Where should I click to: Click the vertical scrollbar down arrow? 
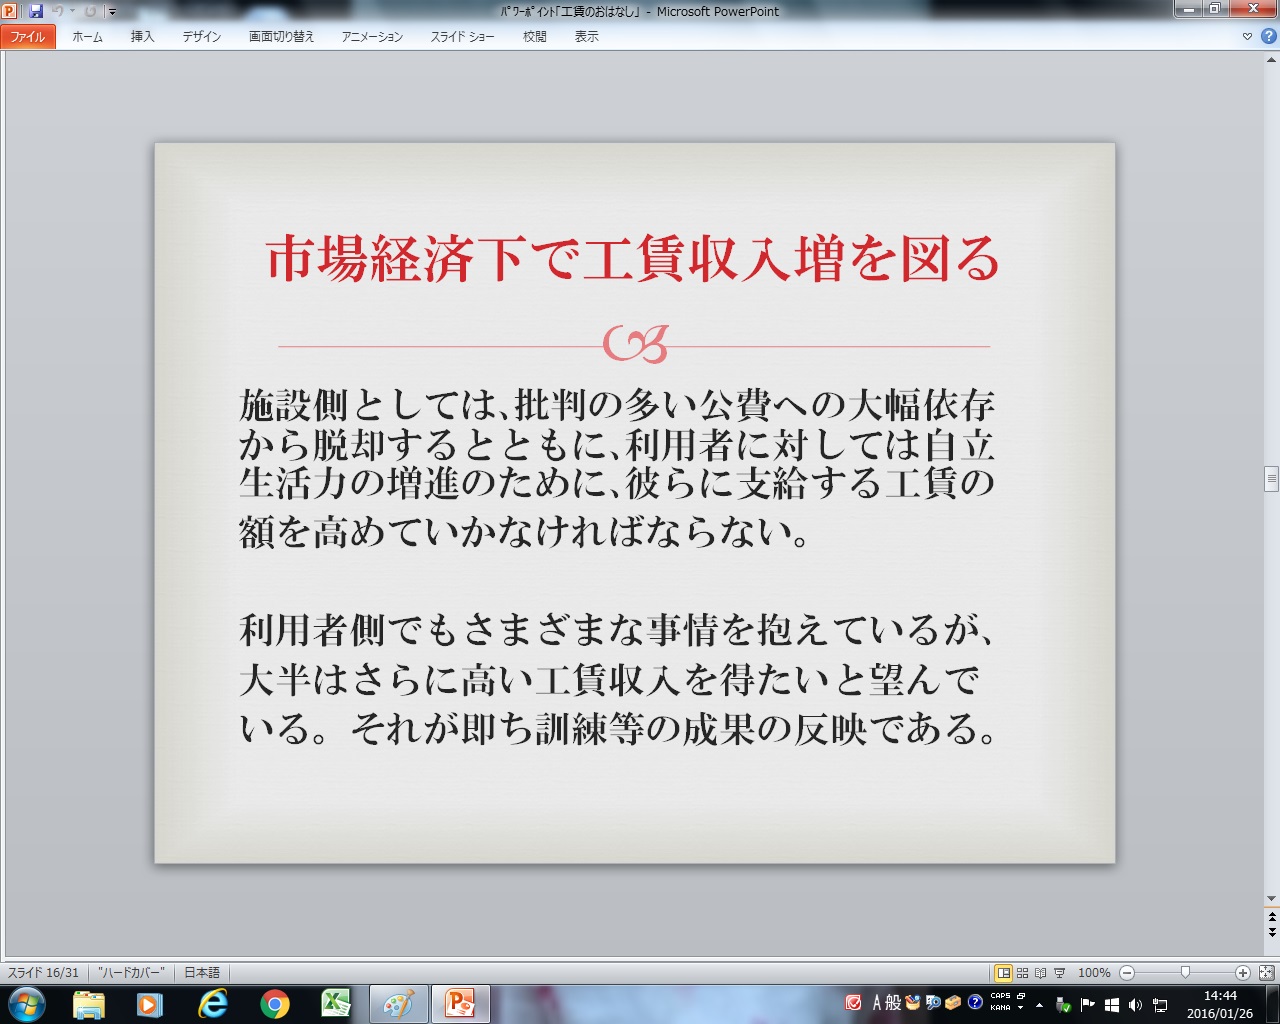1271,898
